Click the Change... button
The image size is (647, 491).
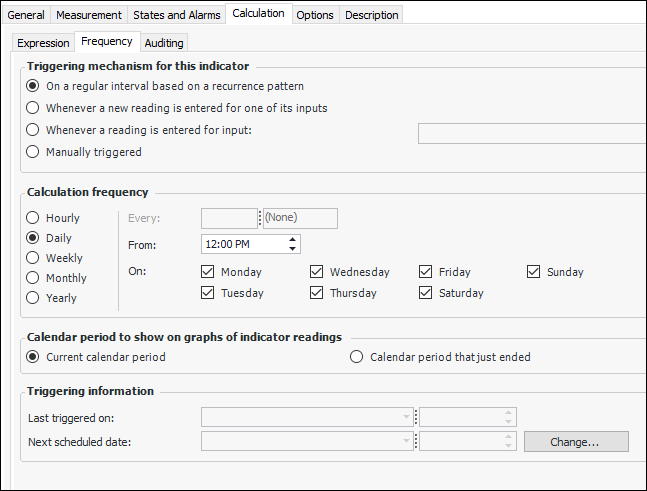coord(575,442)
